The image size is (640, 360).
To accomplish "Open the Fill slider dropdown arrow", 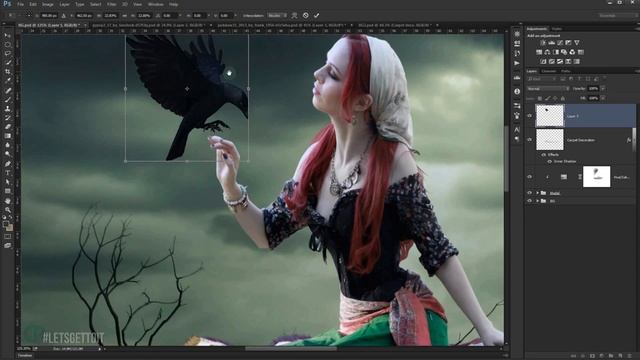I will click(x=603, y=98).
